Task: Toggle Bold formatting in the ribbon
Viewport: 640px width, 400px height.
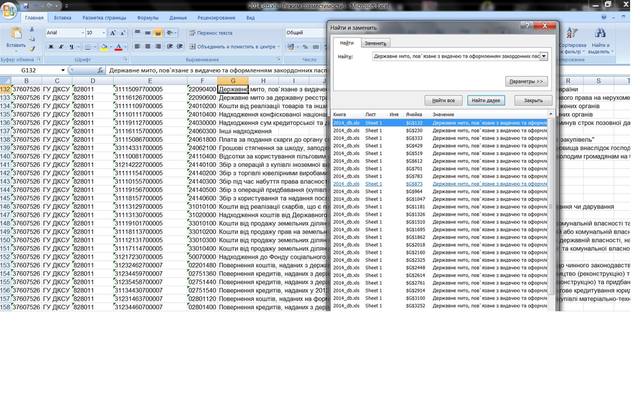Action: tap(50, 46)
